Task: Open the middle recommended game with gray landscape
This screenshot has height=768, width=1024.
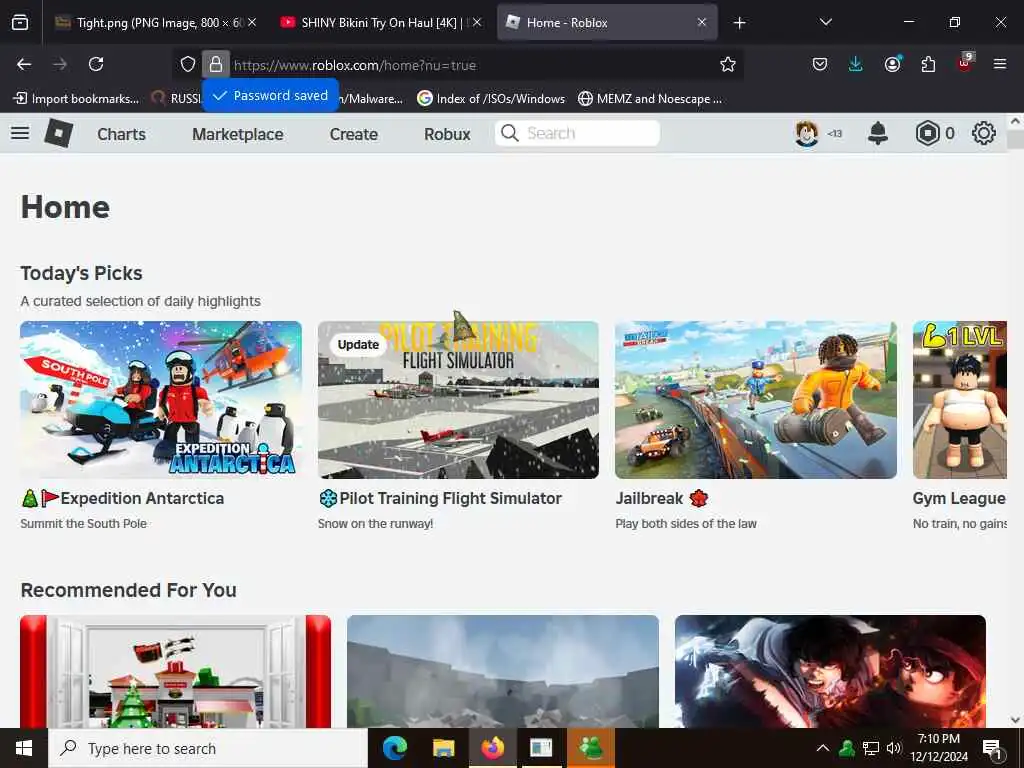Action: pos(503,671)
